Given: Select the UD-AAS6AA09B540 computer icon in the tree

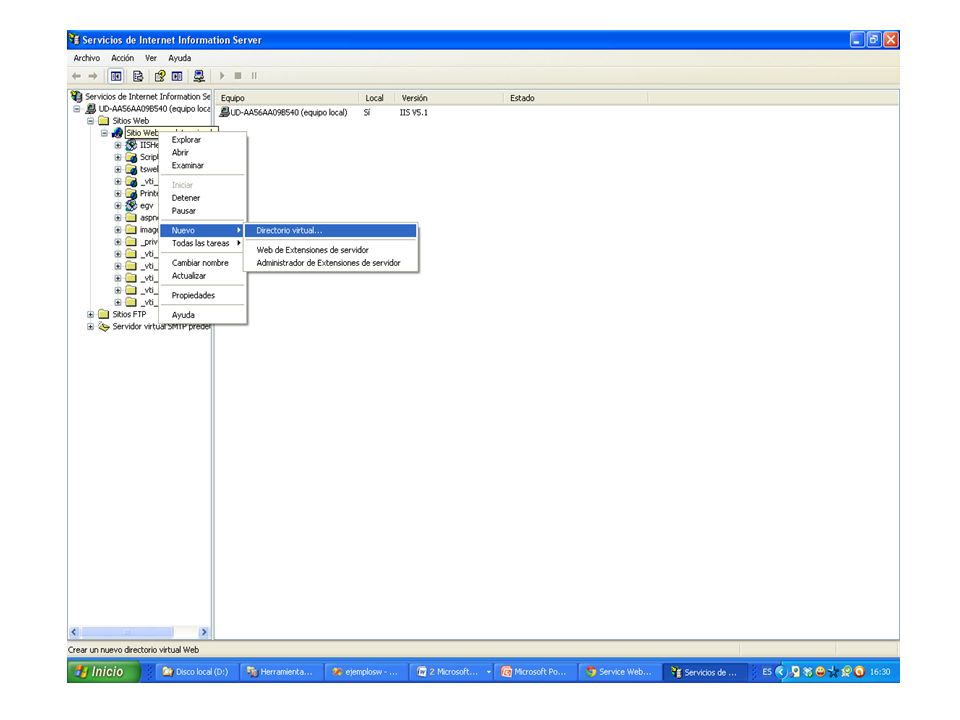Looking at the screenshot, I should 91,108.
